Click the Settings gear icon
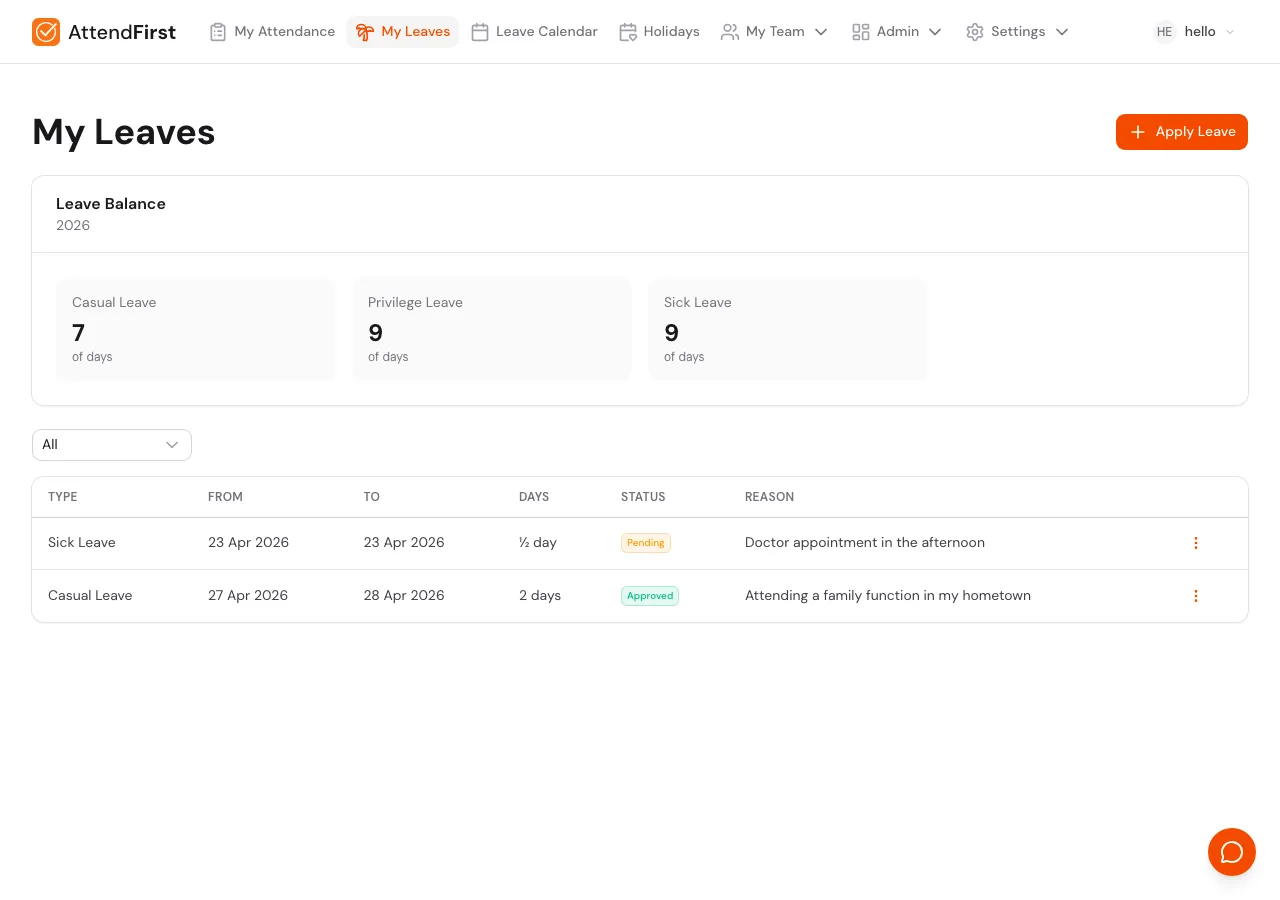 click(x=975, y=31)
